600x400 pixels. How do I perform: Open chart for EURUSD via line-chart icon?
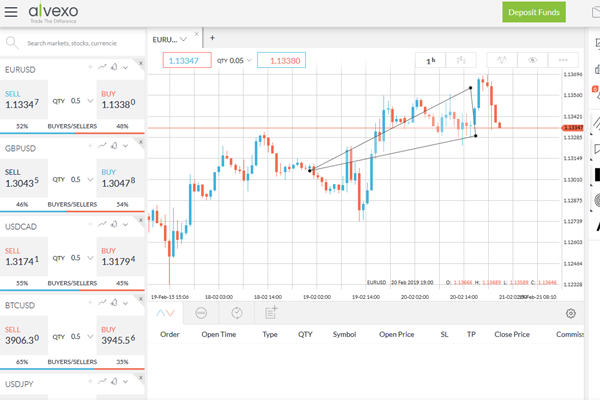pyautogui.click(x=102, y=67)
